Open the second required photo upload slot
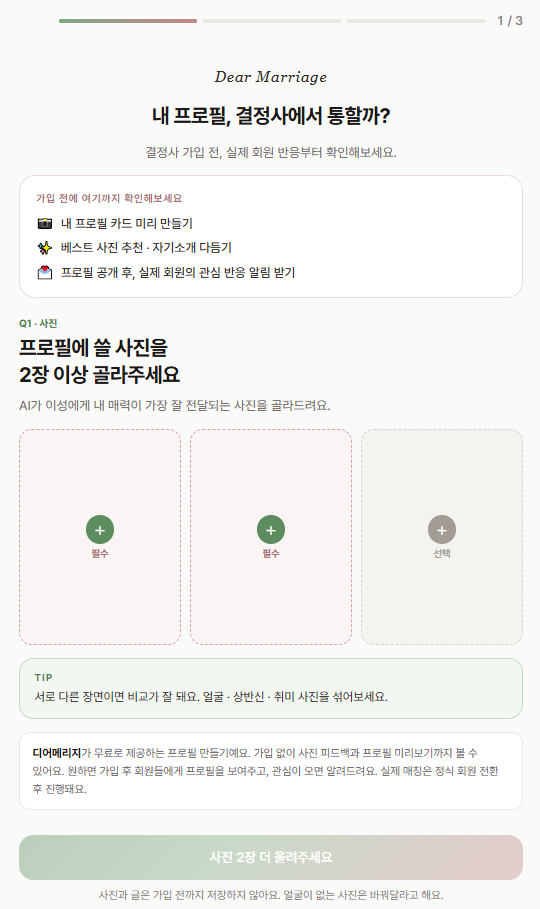540x909 pixels. [x=271, y=537]
